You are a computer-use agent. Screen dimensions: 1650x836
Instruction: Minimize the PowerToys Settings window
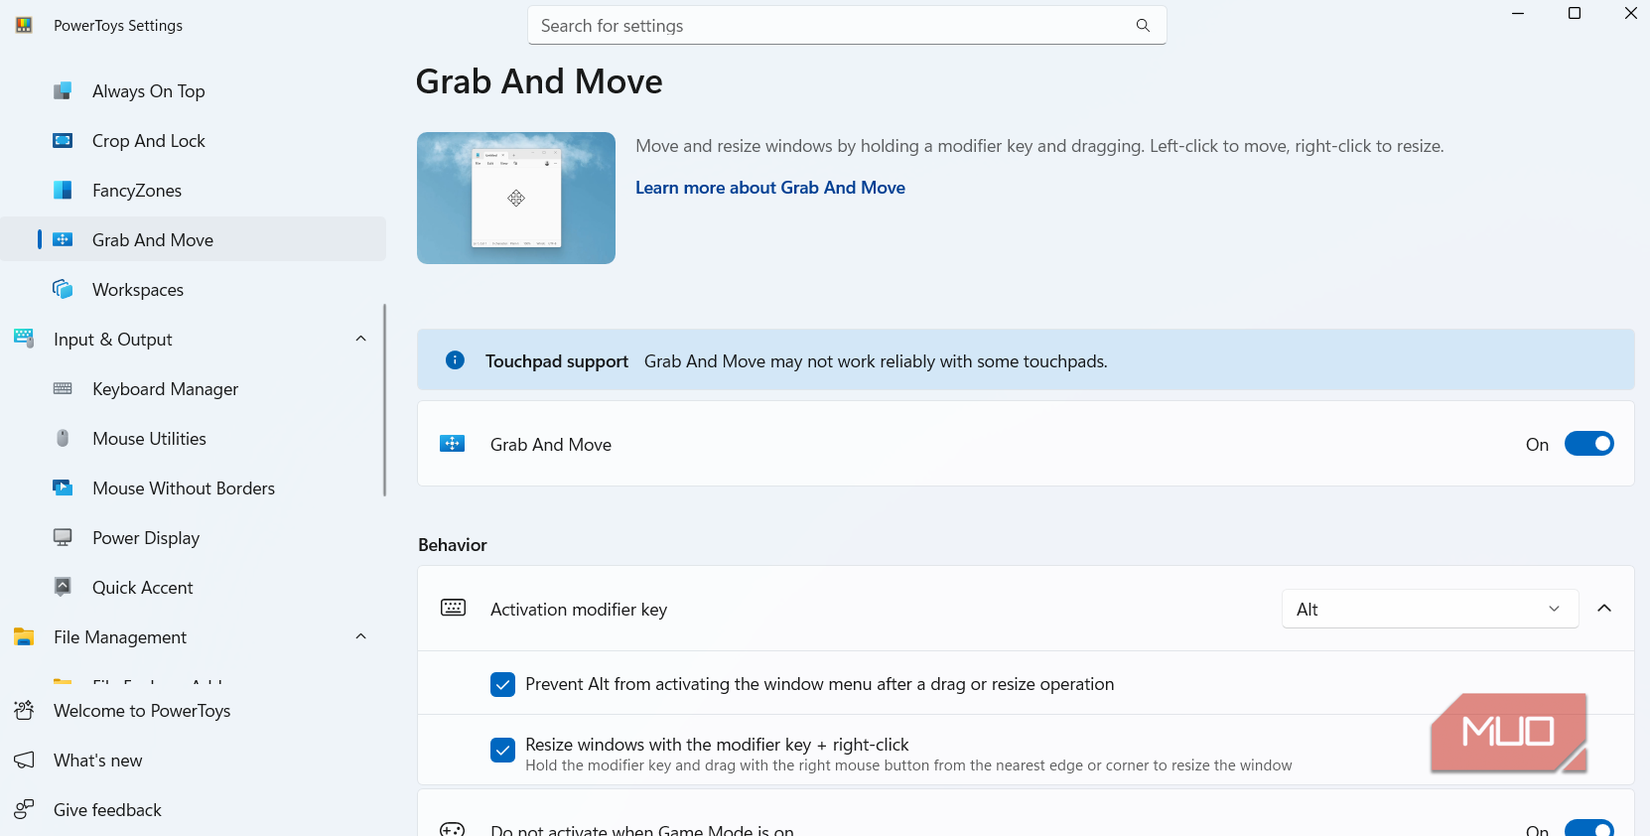[x=1518, y=14]
